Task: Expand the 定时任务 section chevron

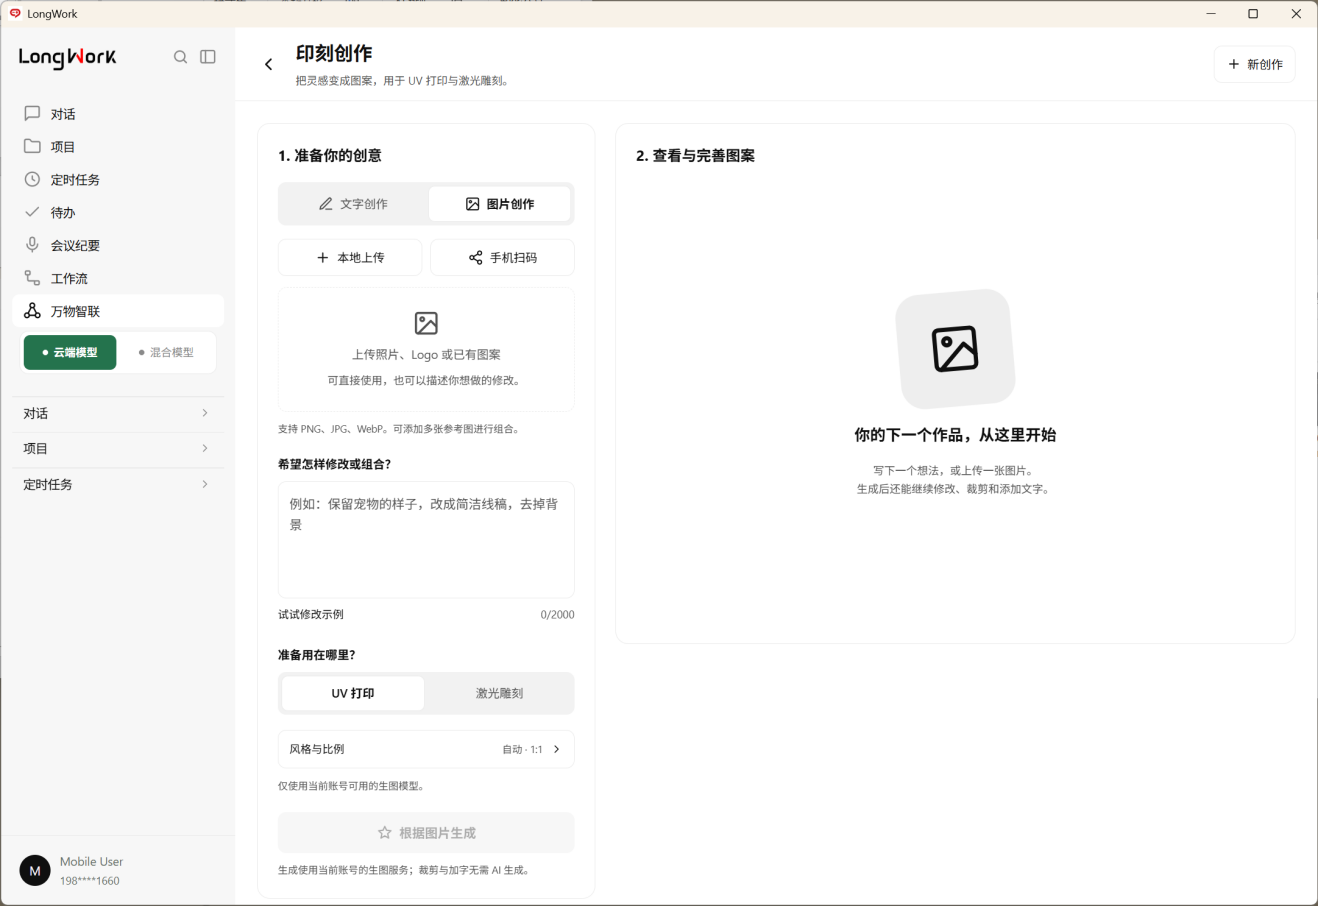Action: pyautogui.click(x=205, y=484)
